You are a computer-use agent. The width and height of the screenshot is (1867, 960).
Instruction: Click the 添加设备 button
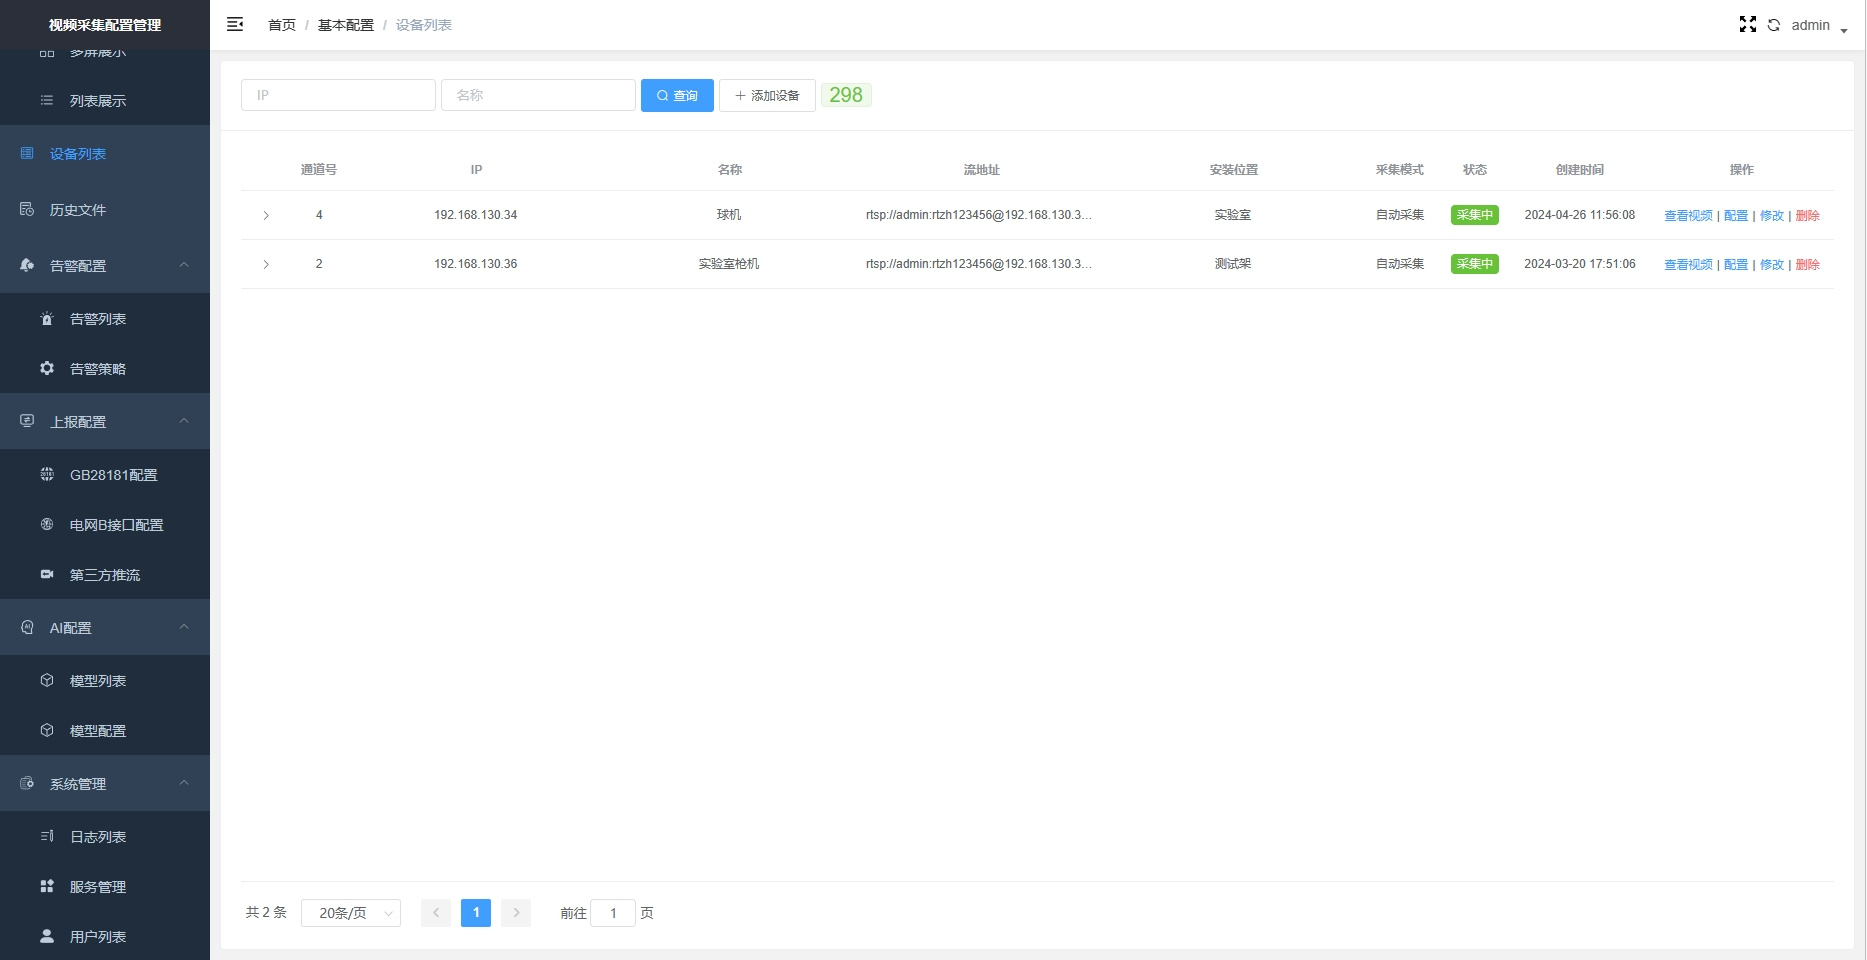coord(767,95)
